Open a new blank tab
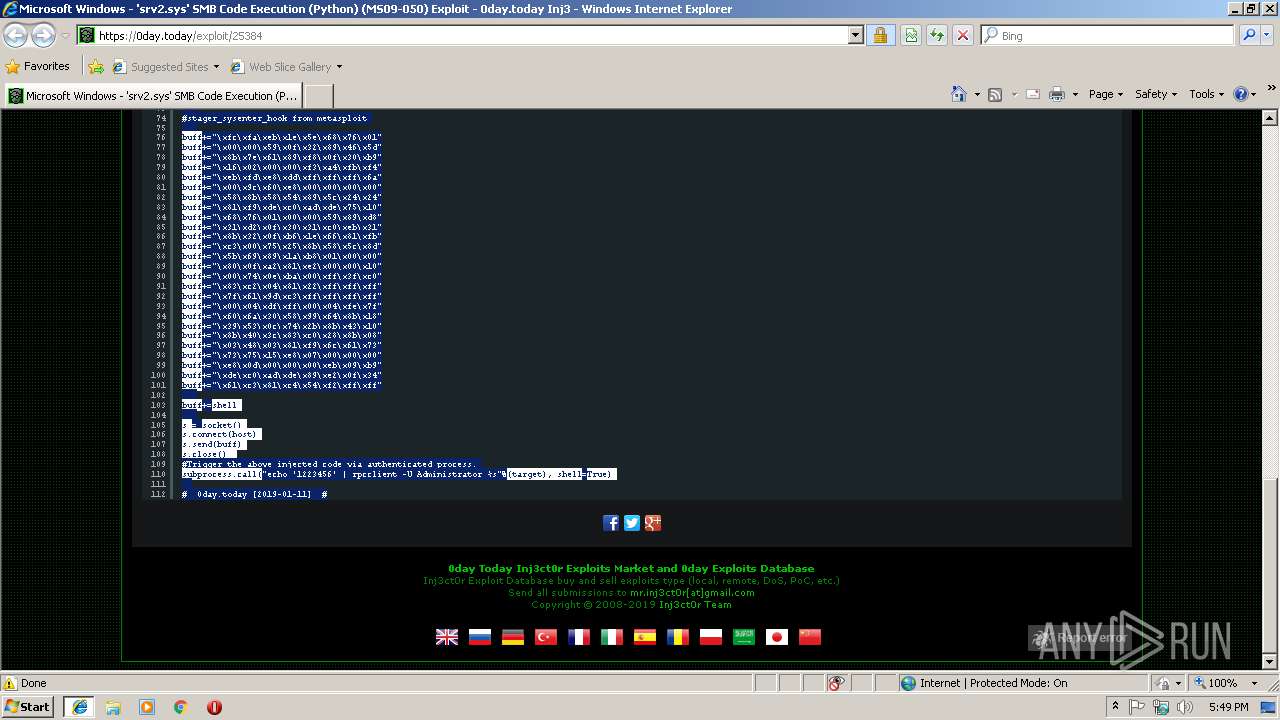The image size is (1280, 720). pos(318,96)
